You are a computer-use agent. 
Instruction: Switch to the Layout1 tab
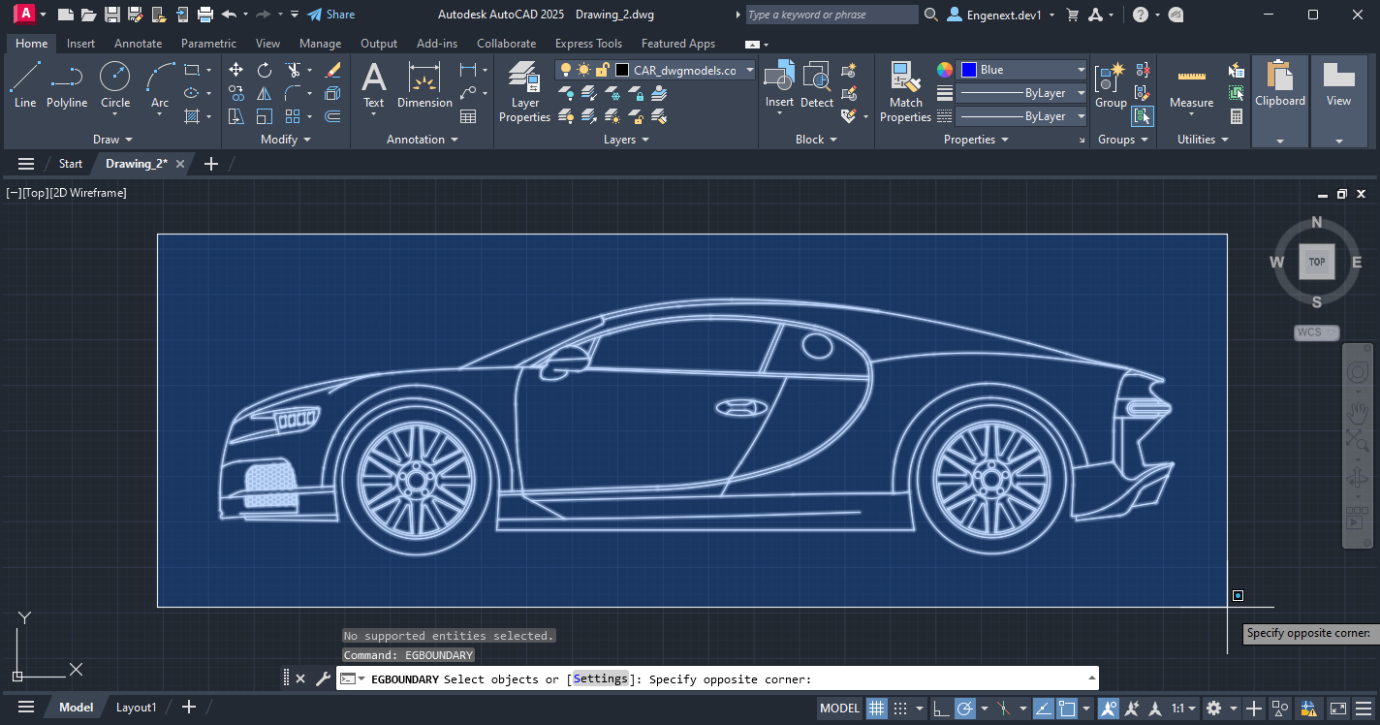coord(136,708)
